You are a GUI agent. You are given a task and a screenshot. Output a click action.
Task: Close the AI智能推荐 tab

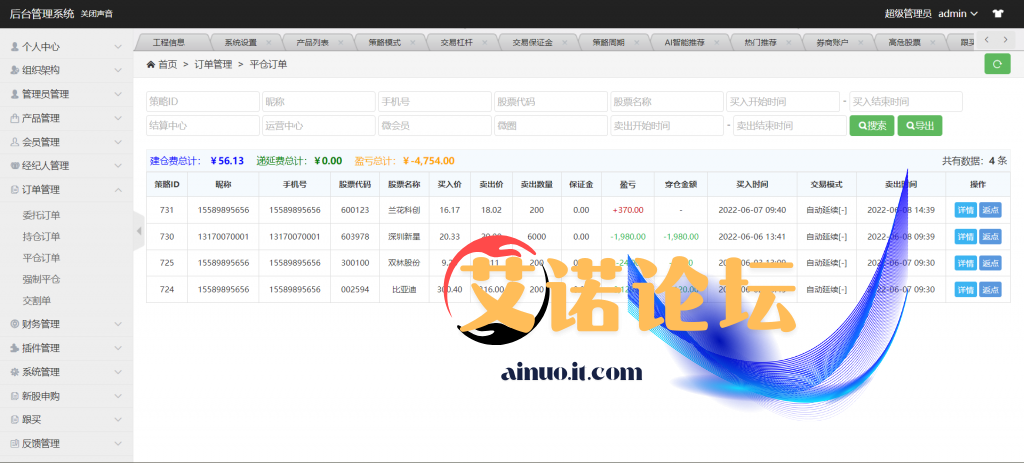pos(716,42)
